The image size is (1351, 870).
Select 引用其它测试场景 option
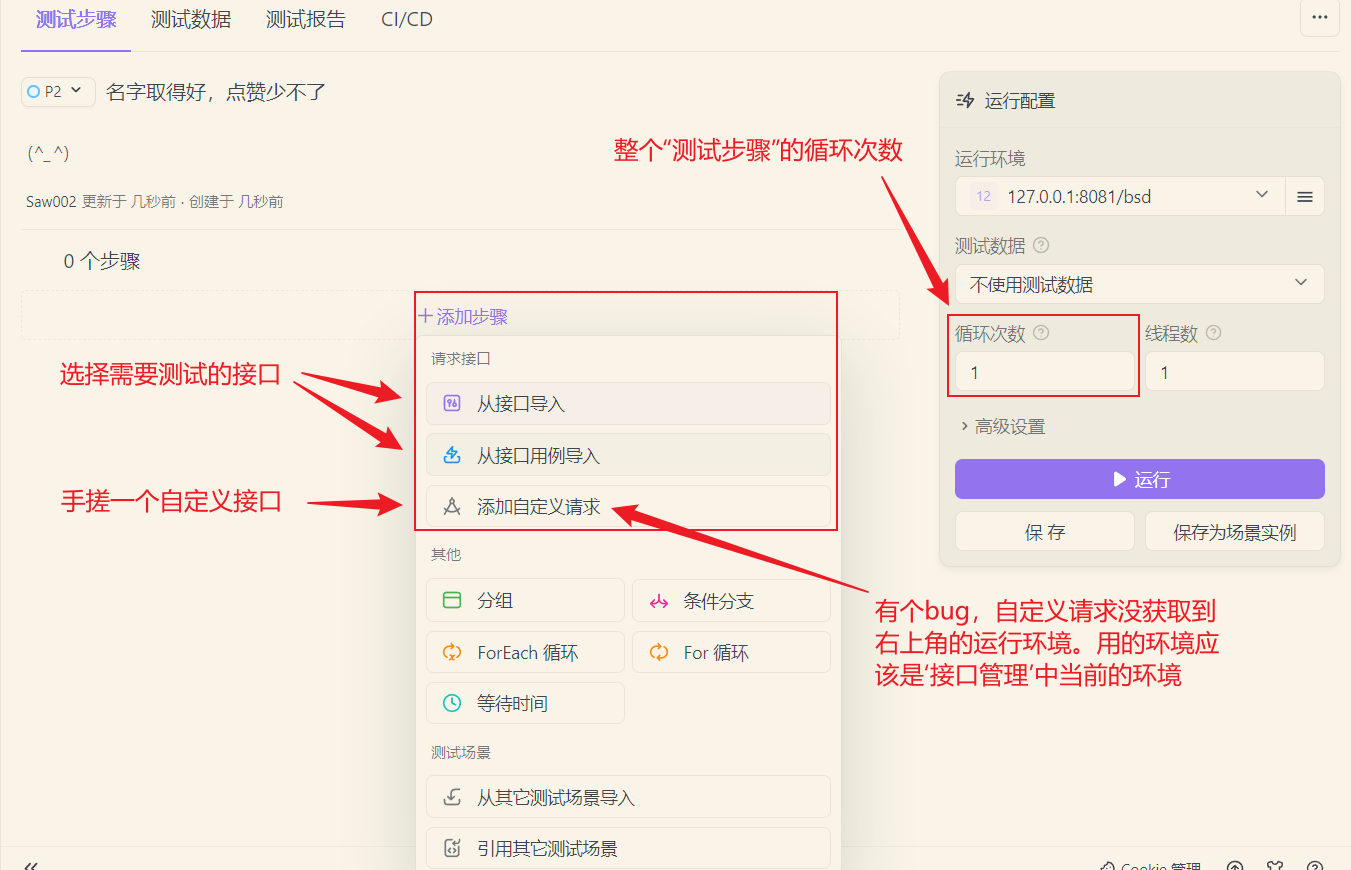point(628,849)
